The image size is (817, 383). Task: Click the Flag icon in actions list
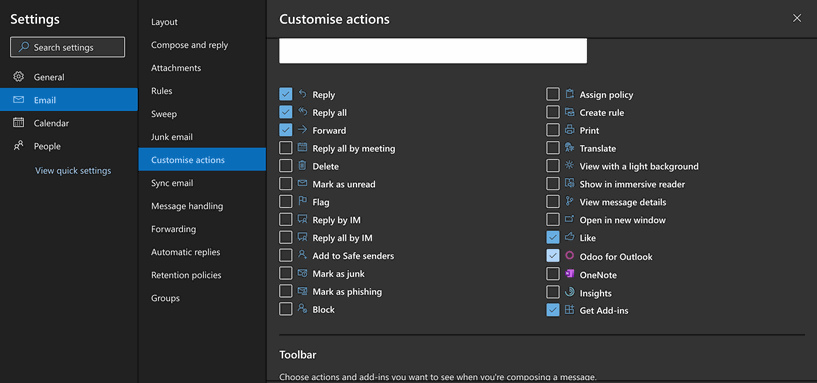(x=302, y=202)
